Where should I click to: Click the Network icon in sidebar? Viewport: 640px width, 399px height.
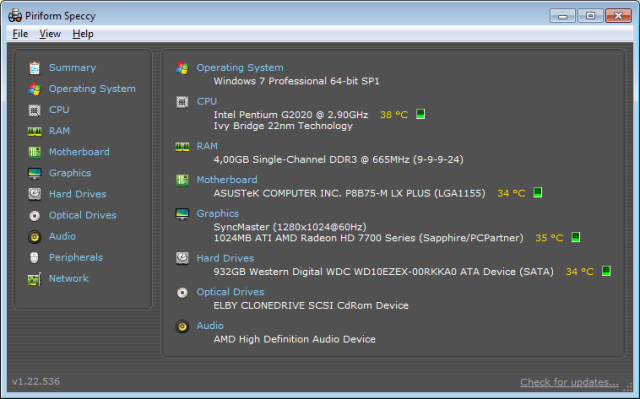pos(35,279)
